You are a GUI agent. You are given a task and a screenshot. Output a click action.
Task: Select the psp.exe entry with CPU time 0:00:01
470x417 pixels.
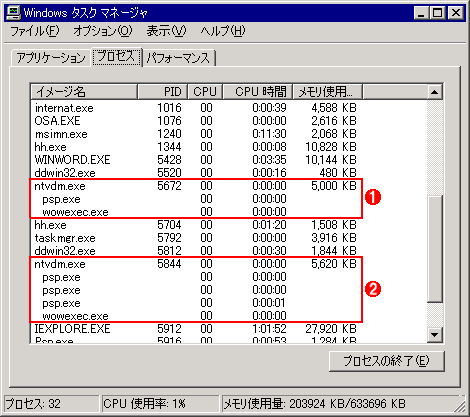pyautogui.click(x=196, y=303)
